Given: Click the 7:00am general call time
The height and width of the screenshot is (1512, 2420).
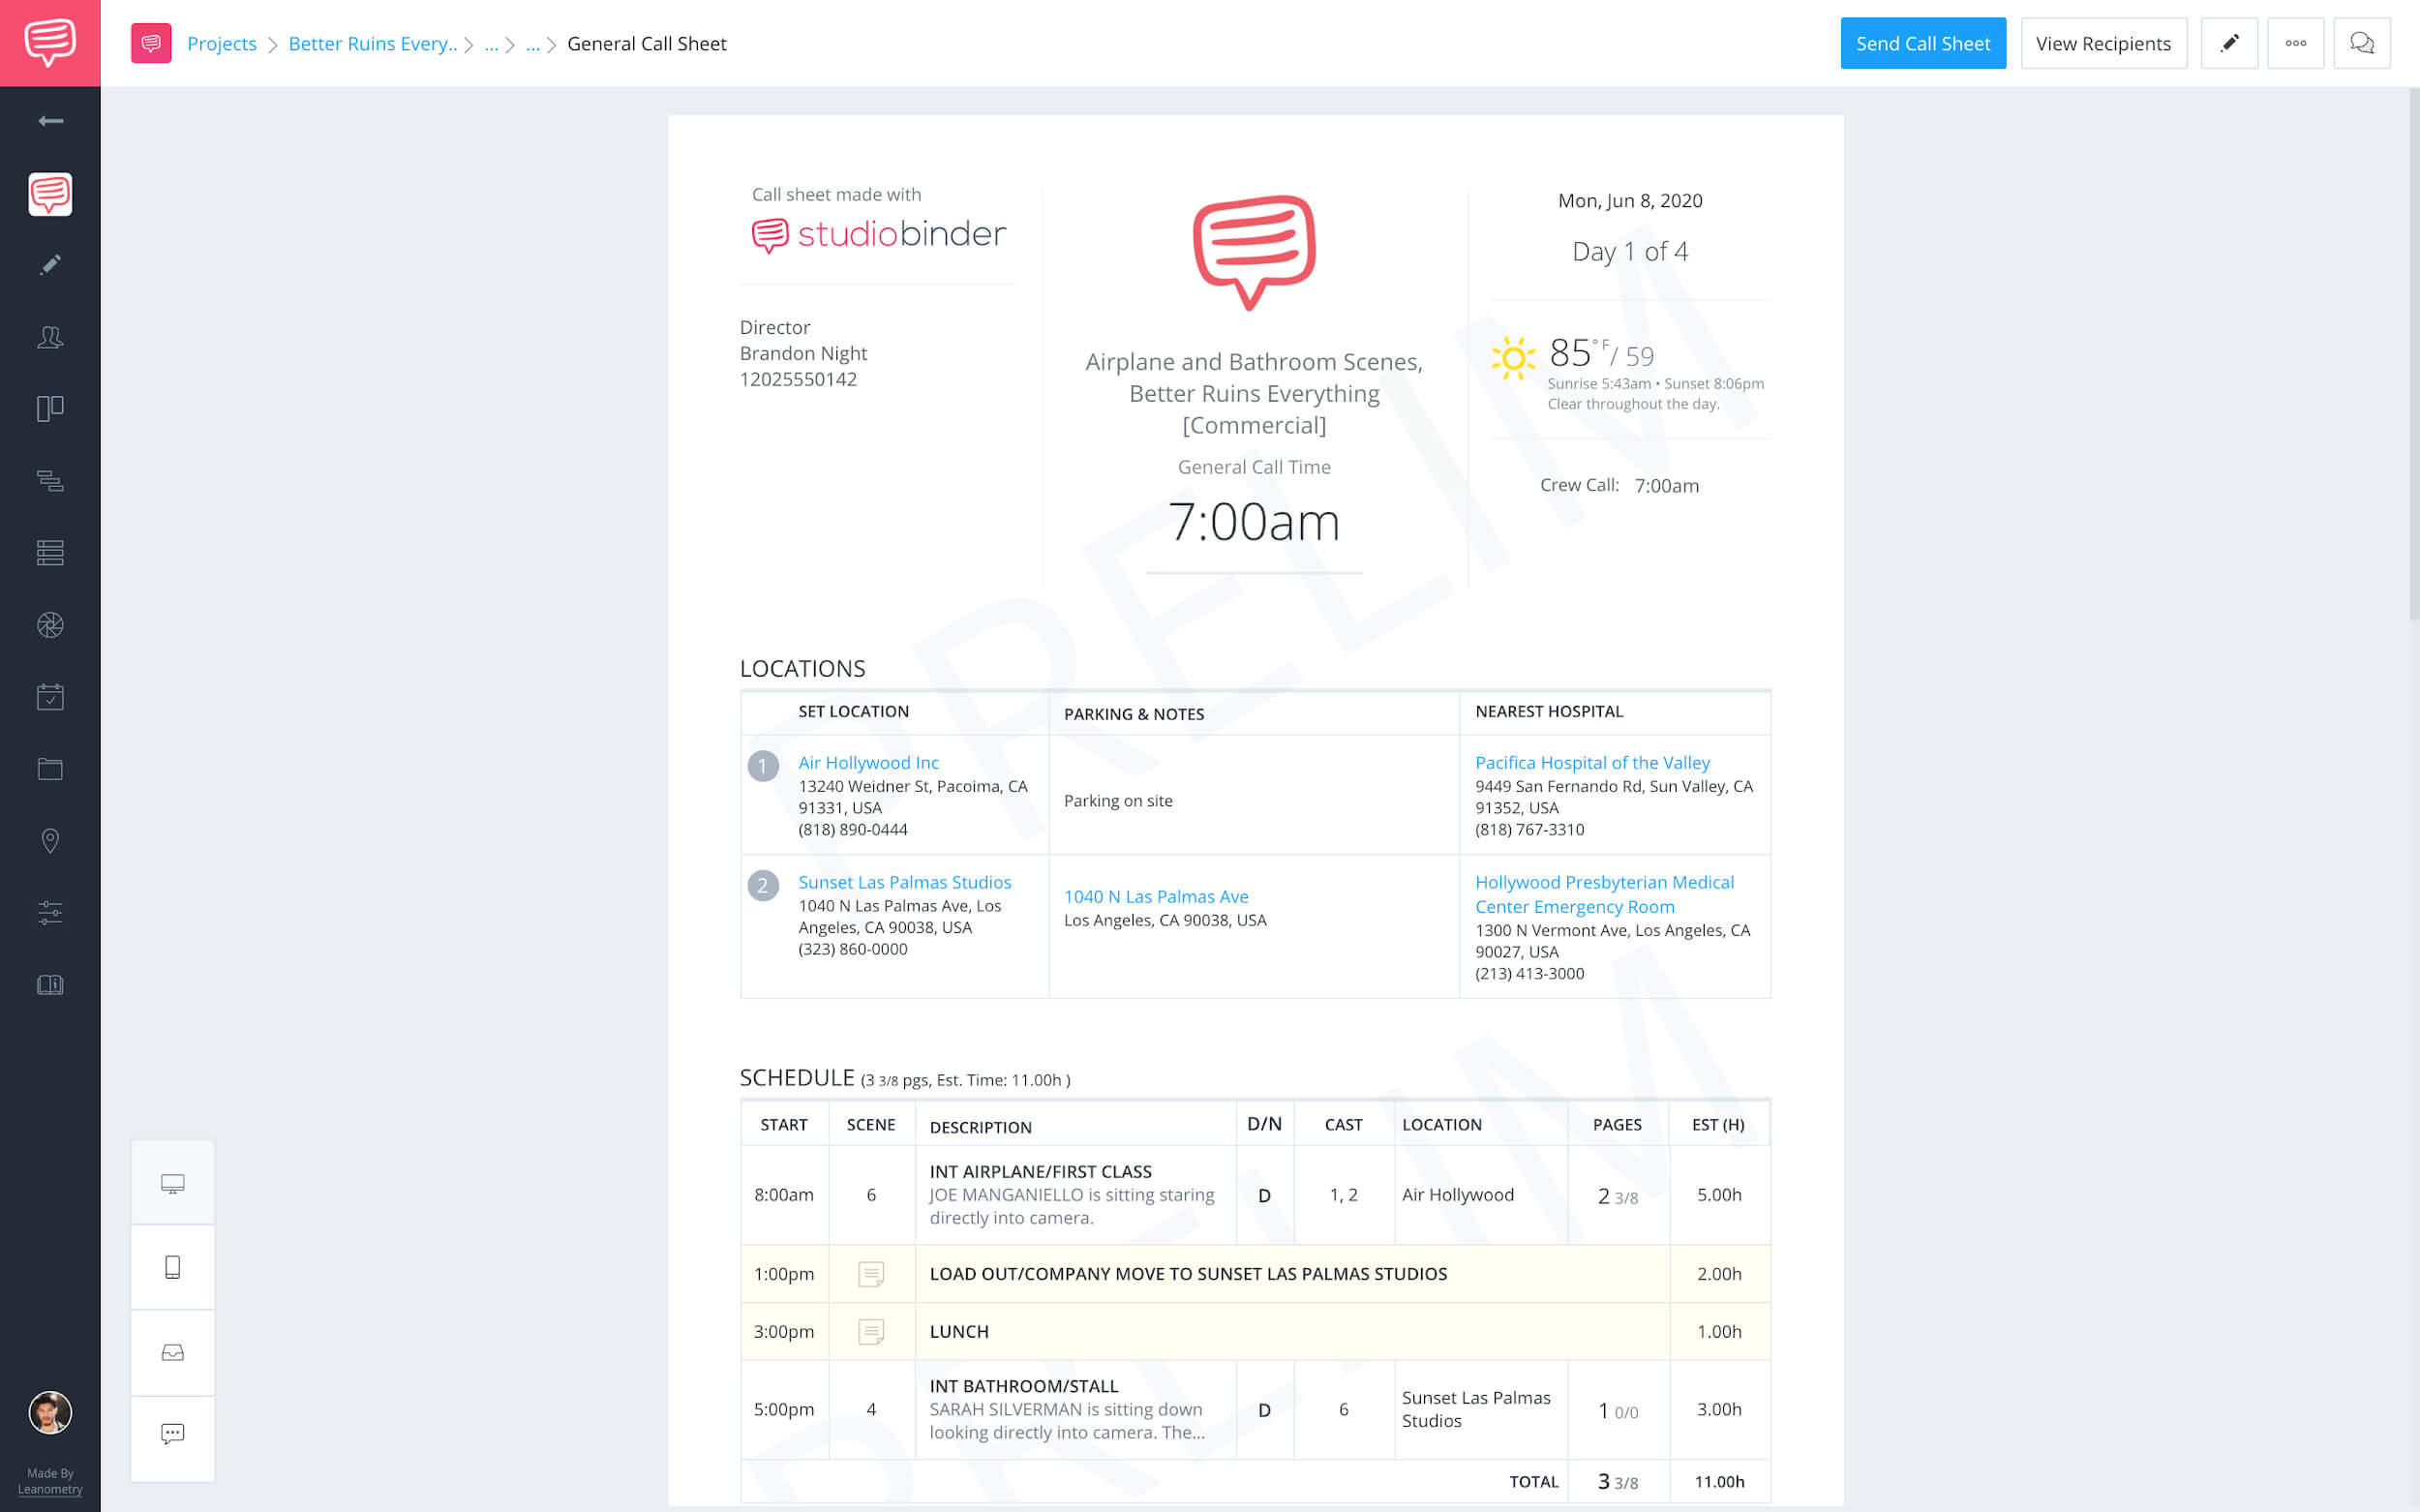Looking at the screenshot, I should [1254, 522].
